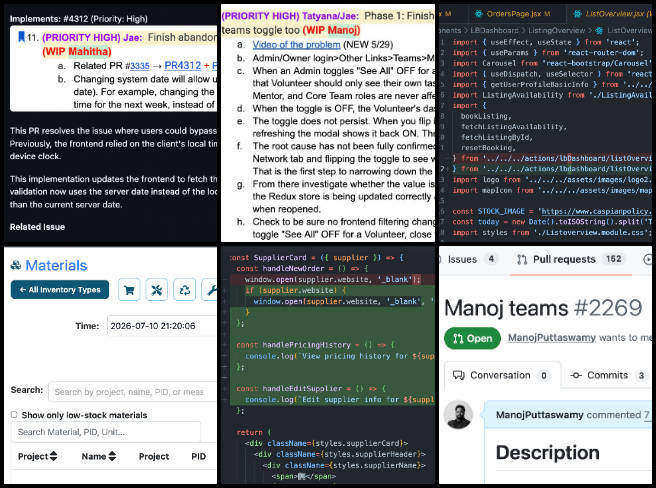Image resolution: width=656 pixels, height=488 pixels.
Task: Click the Materials heading icon
Action: coord(16,265)
